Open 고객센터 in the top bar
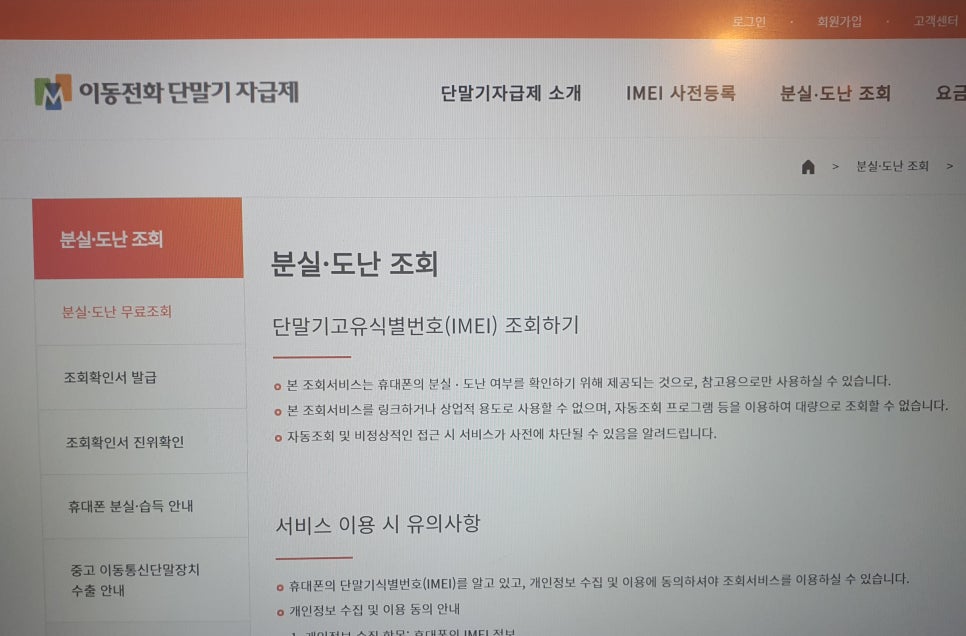 pyautogui.click(x=936, y=21)
